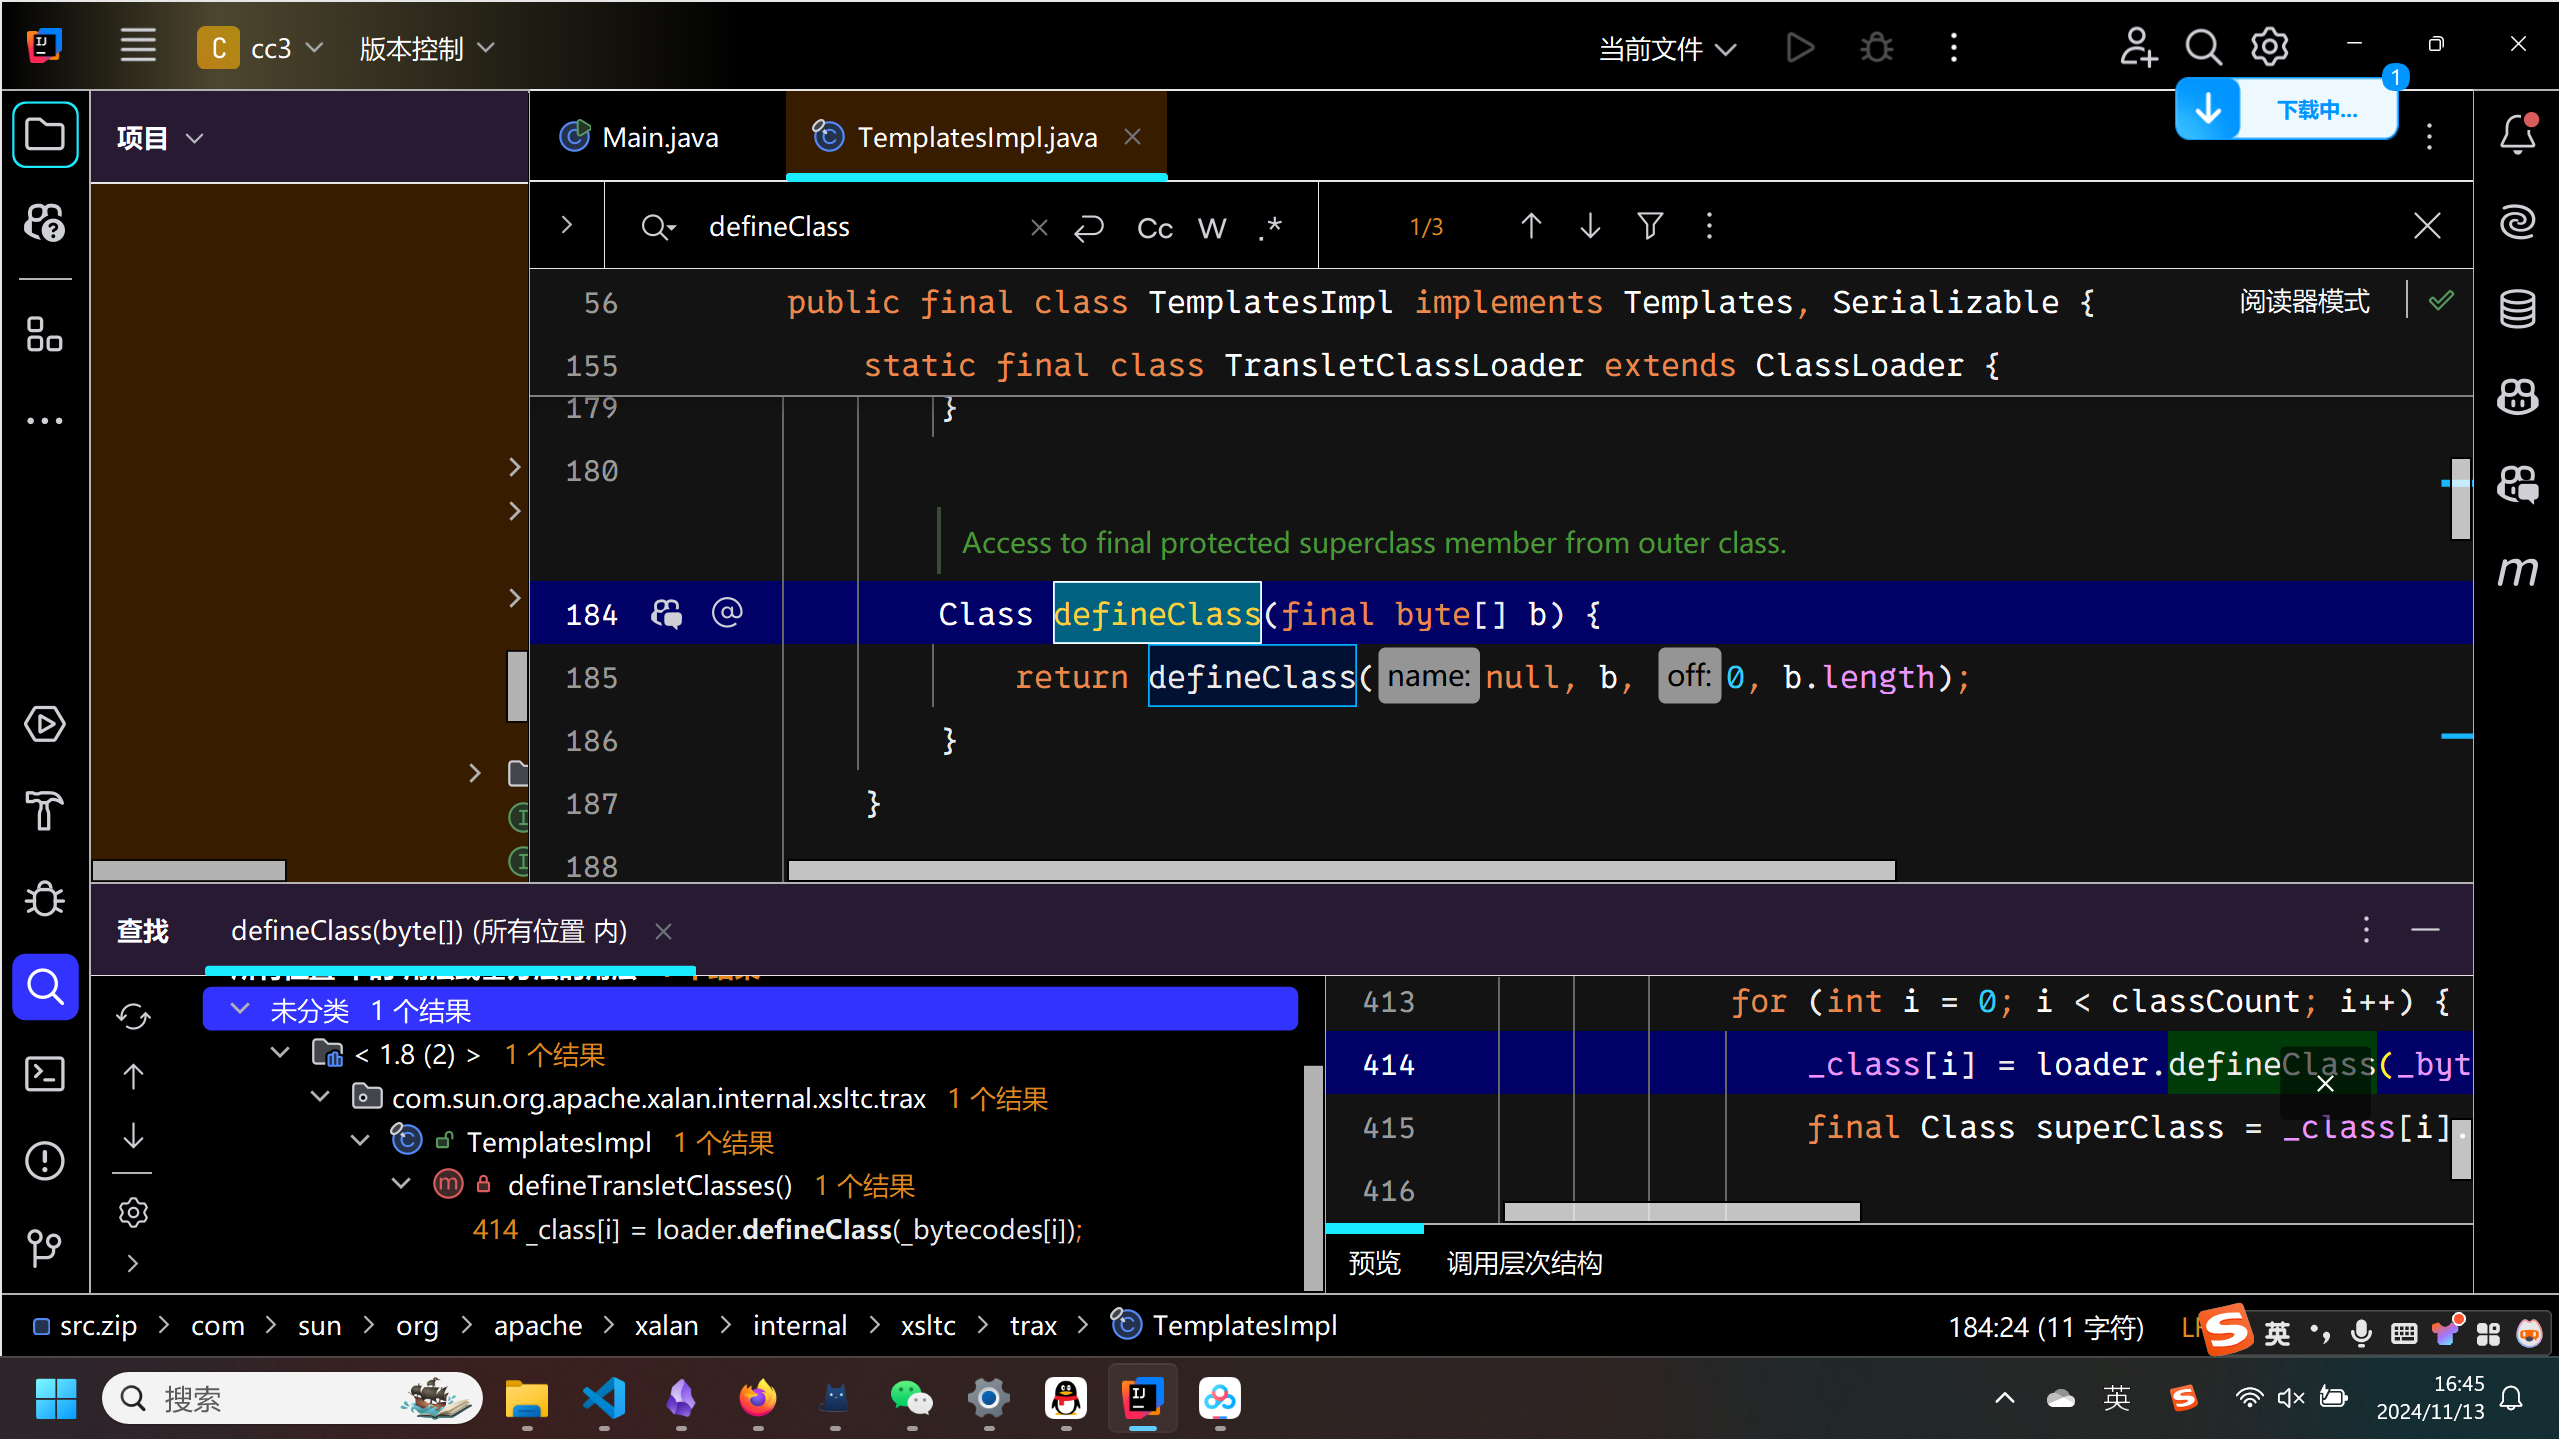Toggle Words (W) option in search bar
The height and width of the screenshot is (1439, 2559).
tap(1212, 228)
